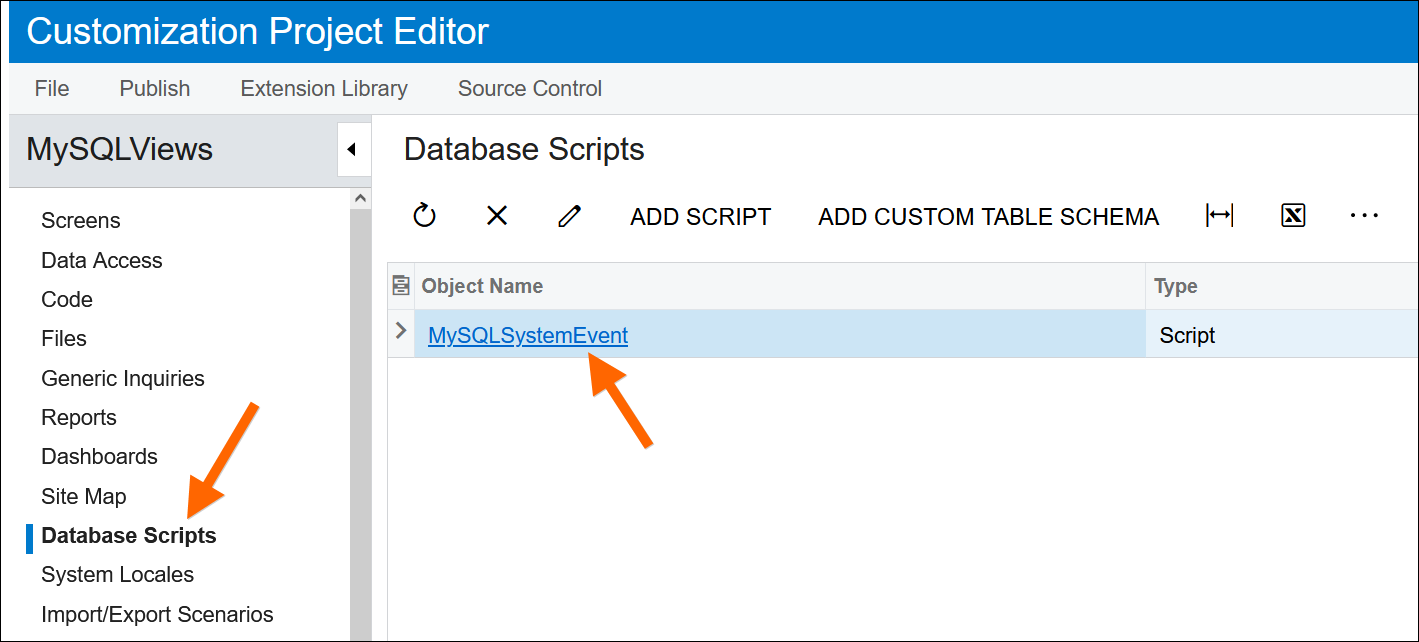Select Screens in the project tree
The image size is (1419, 642).
80,220
